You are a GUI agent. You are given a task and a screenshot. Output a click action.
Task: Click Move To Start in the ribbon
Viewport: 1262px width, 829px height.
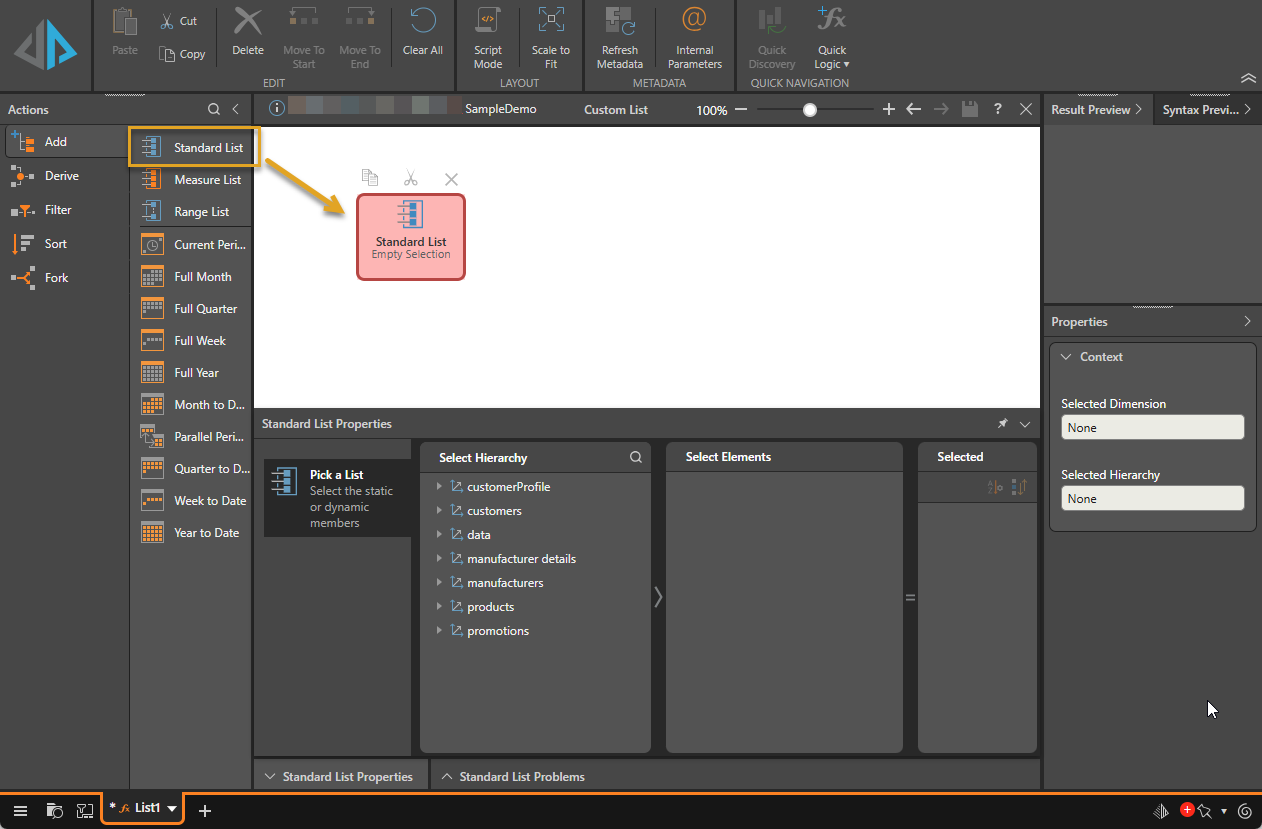click(304, 38)
